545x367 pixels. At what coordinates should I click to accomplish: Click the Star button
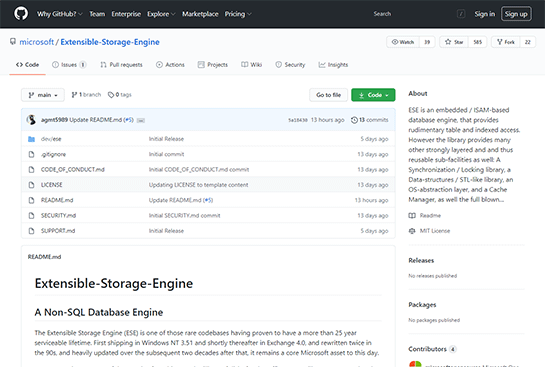[454, 42]
